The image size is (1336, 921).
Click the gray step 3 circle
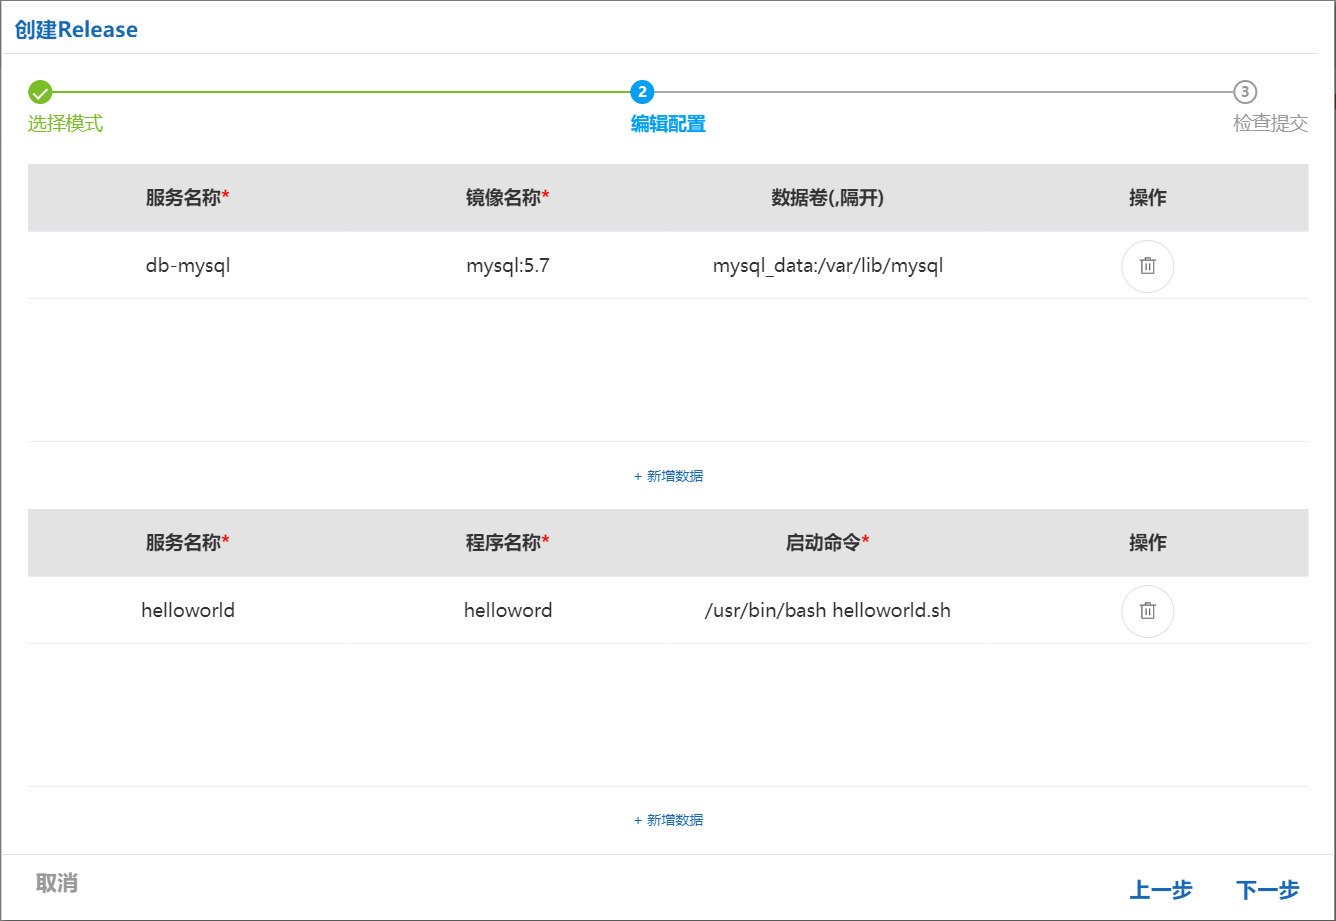(x=1244, y=93)
